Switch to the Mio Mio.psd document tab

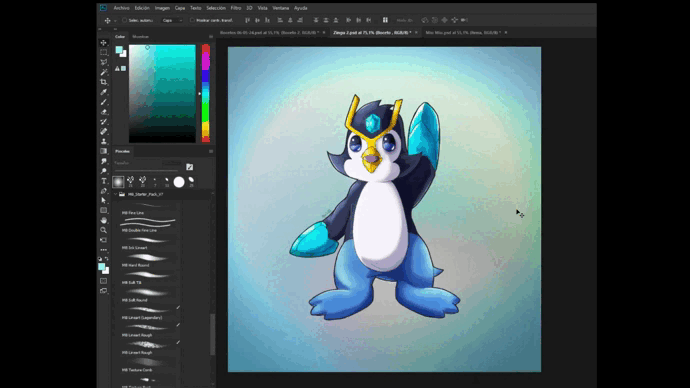[463, 33]
